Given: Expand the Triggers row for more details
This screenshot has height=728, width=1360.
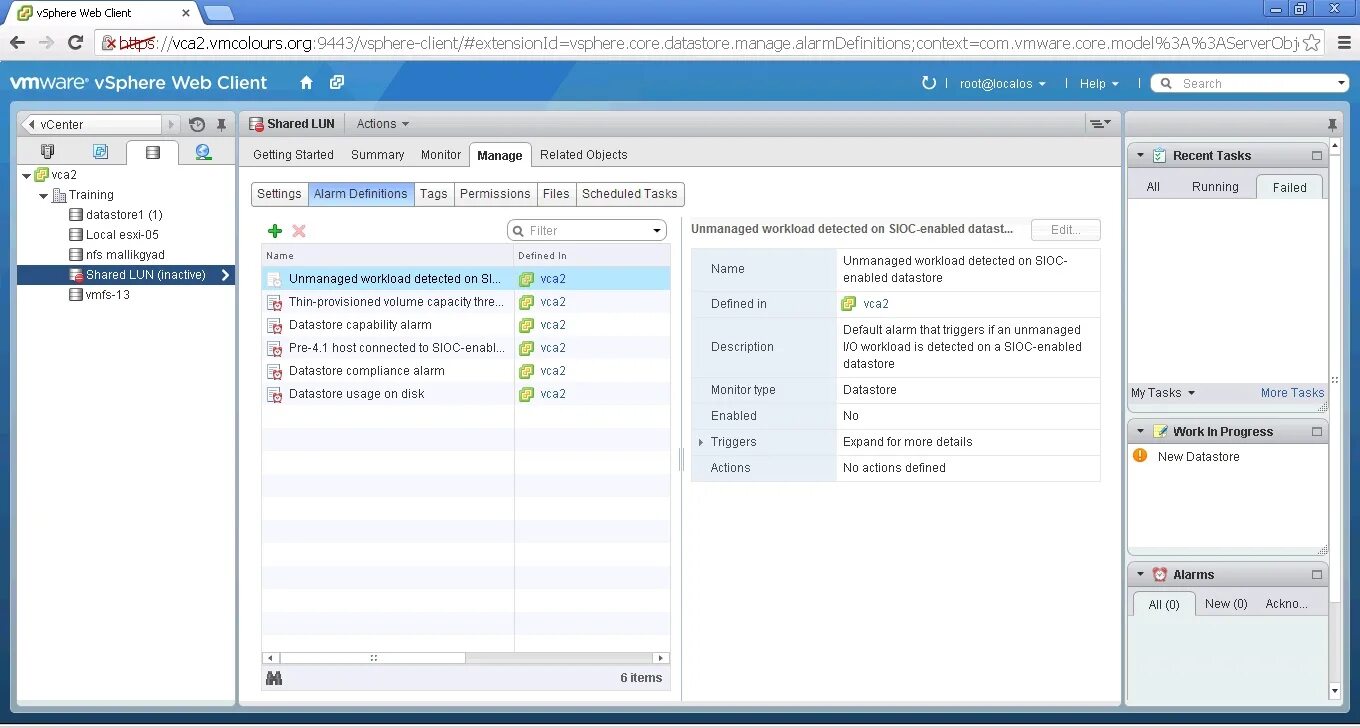Looking at the screenshot, I should pyautogui.click(x=700, y=441).
